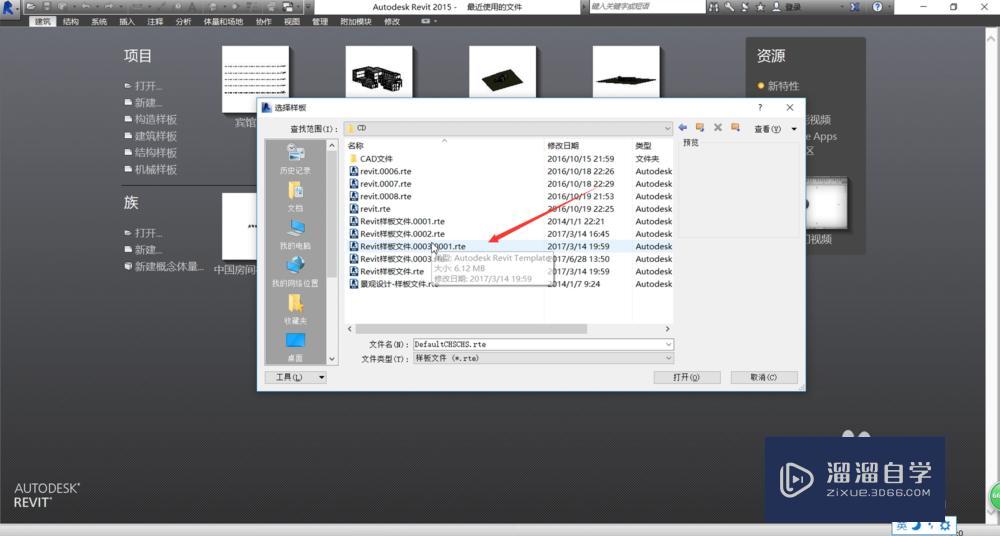Click the Exchange Apps X icon in title bar
Image resolution: width=1000 pixels, height=536 pixels.
point(855,7)
